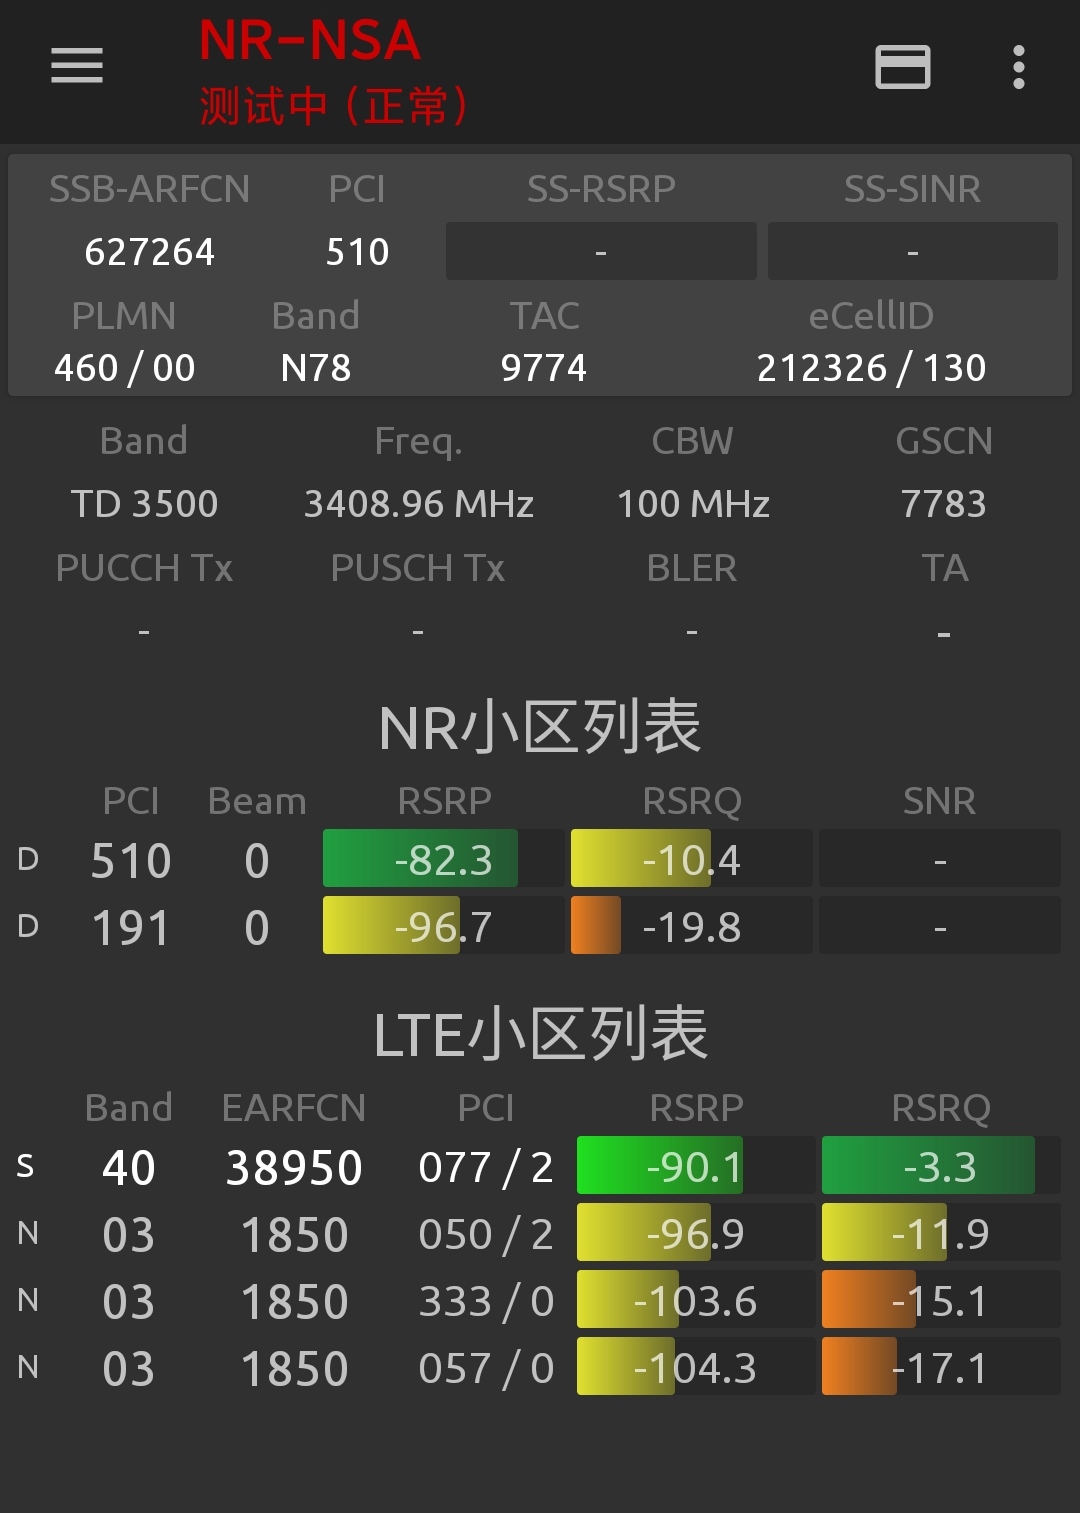Open the three-dot overflow menu

tap(1018, 66)
